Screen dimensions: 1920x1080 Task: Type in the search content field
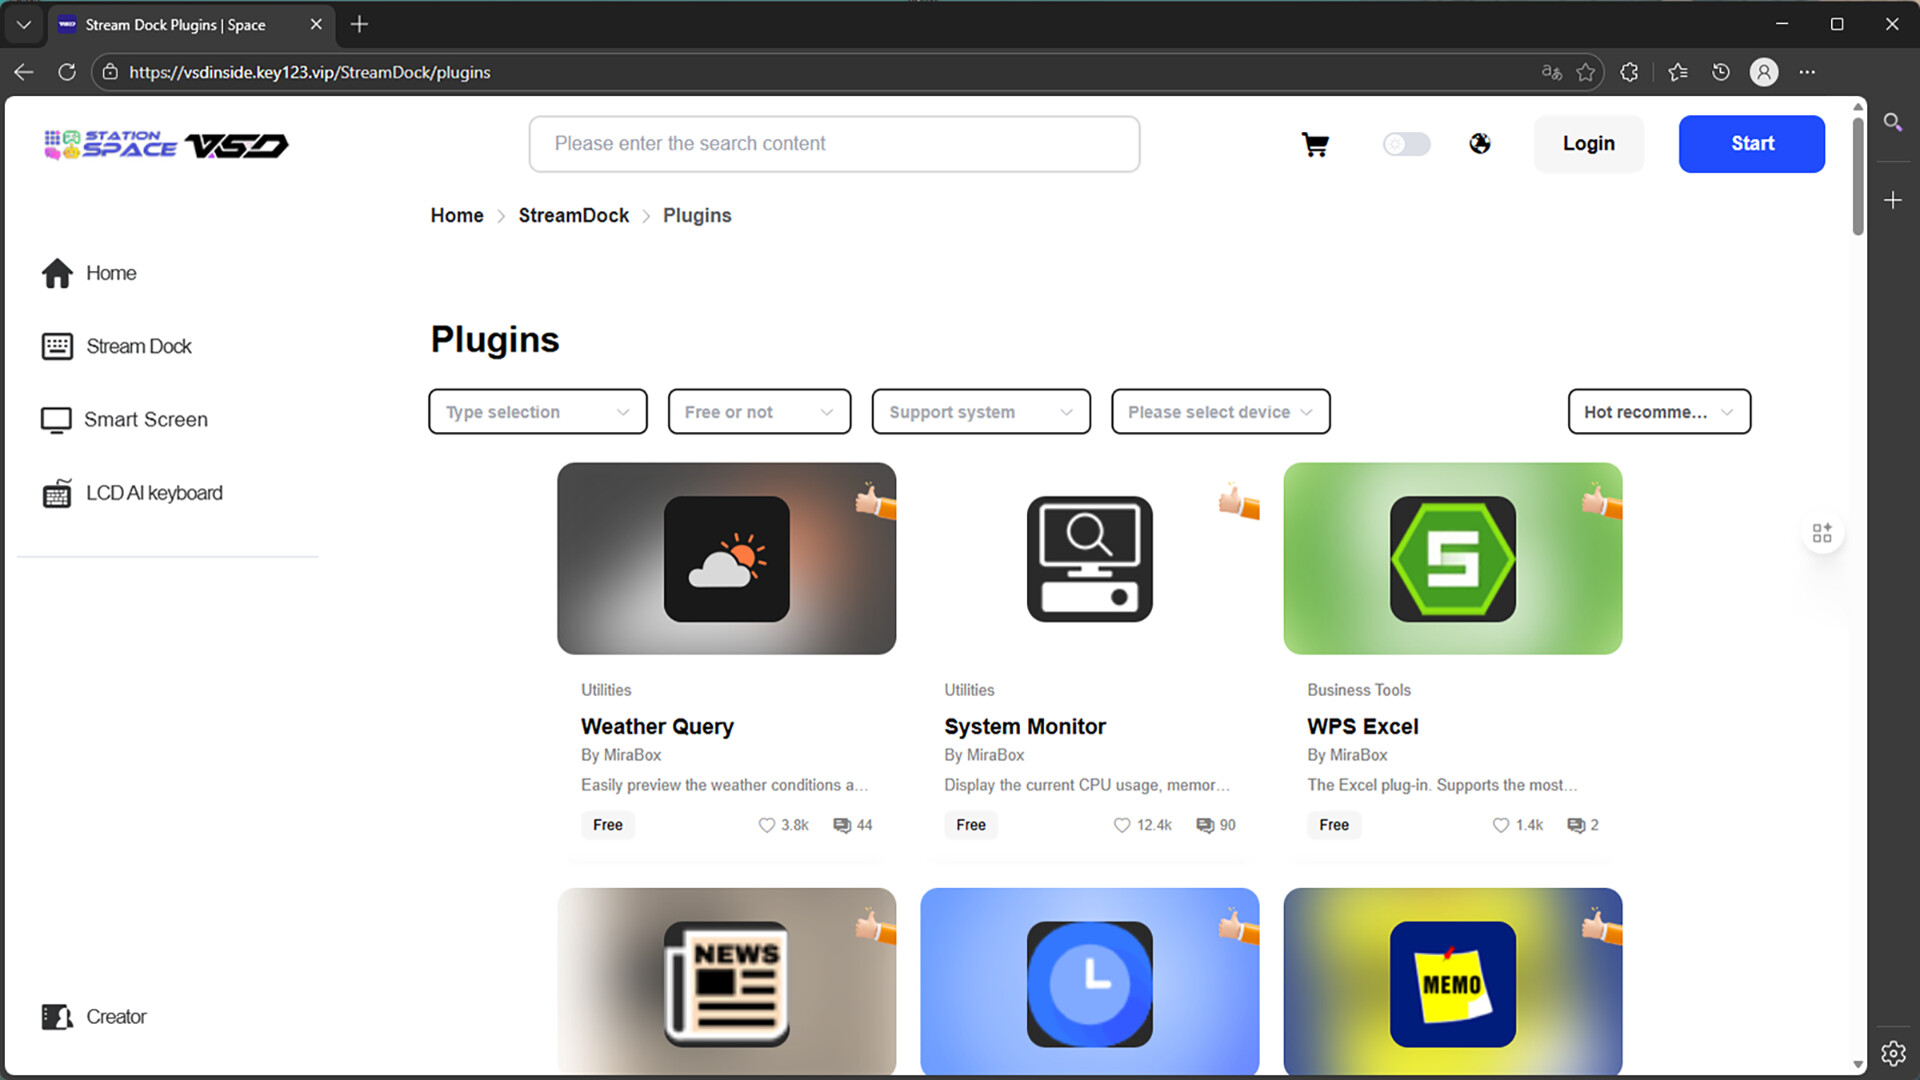834,144
